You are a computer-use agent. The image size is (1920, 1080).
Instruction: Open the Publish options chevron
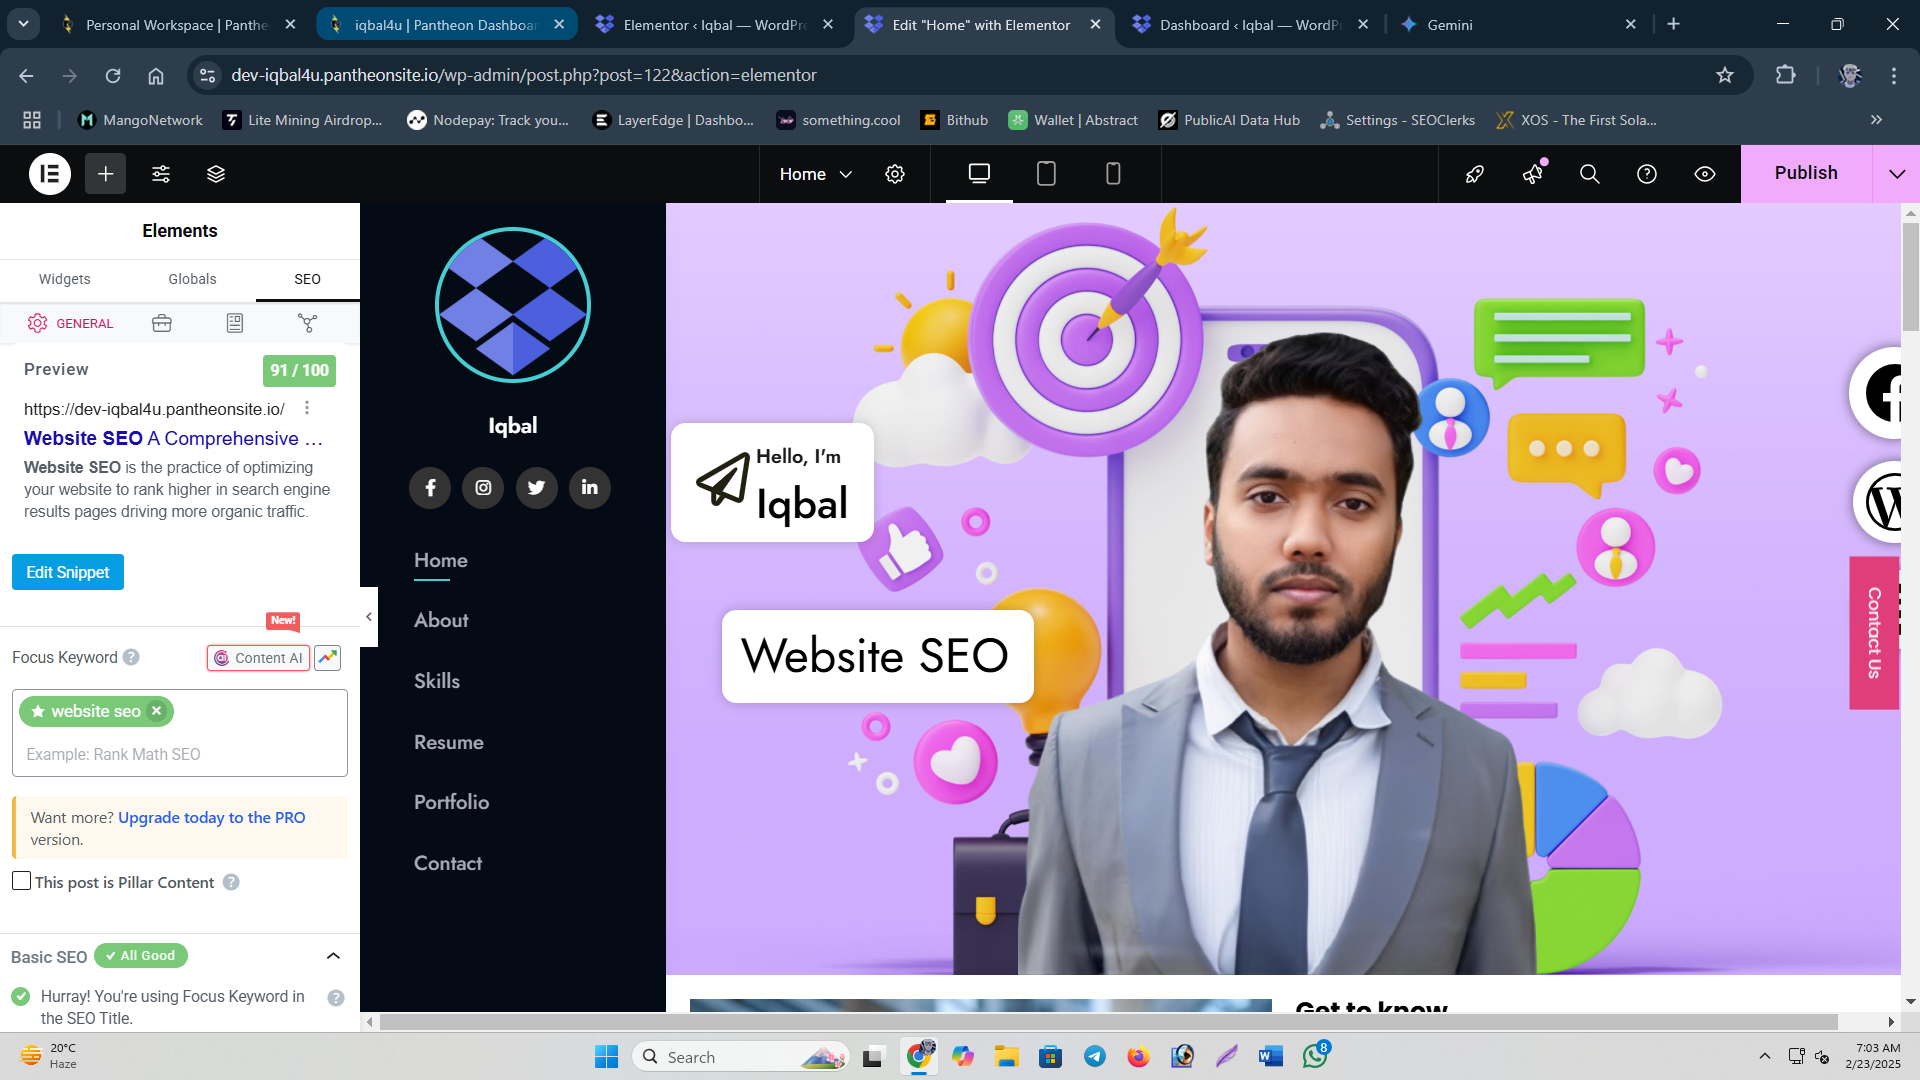coord(1897,173)
